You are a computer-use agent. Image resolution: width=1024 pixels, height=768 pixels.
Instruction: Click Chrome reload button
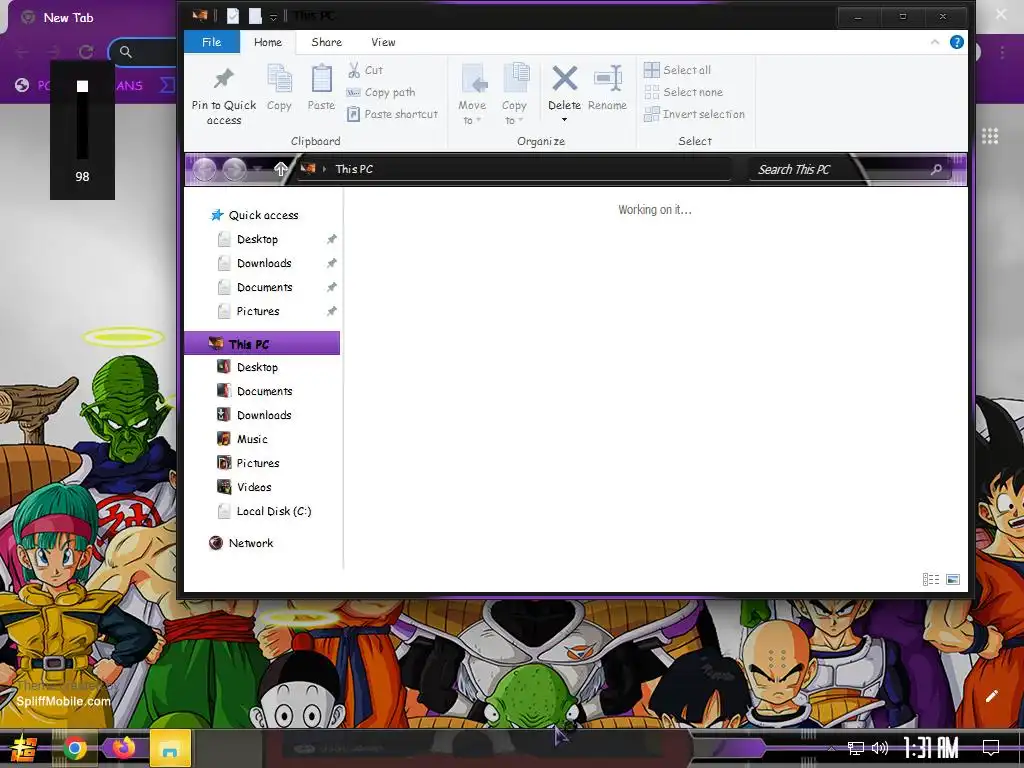point(86,52)
